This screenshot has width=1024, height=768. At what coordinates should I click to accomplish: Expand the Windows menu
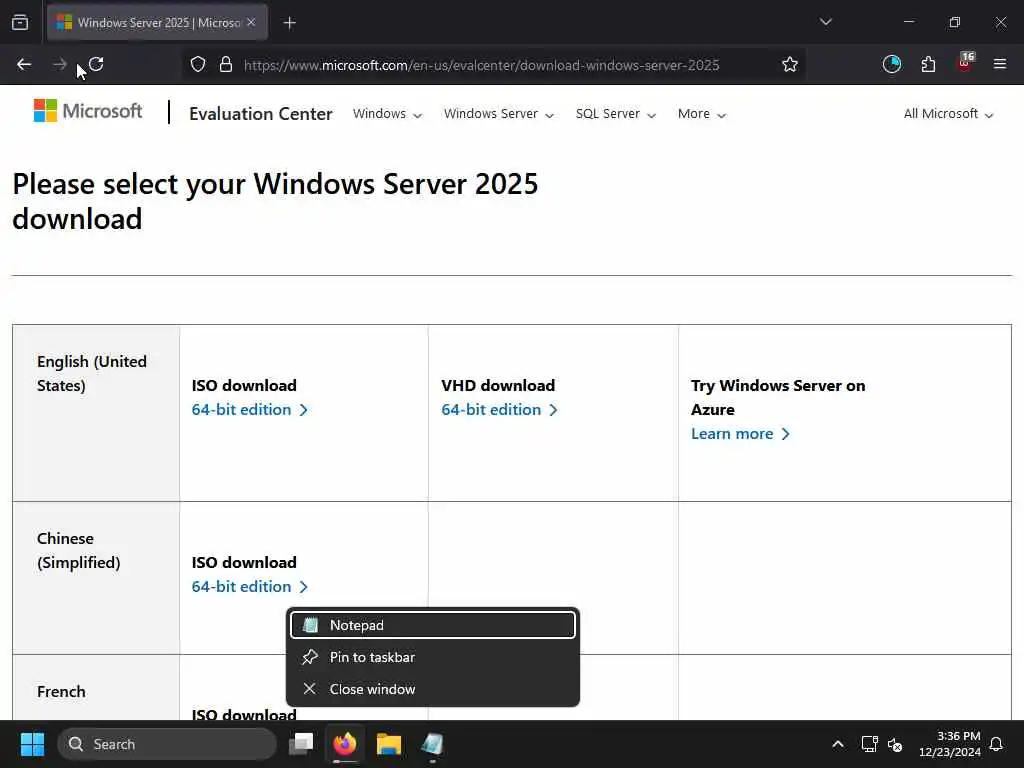tap(387, 114)
